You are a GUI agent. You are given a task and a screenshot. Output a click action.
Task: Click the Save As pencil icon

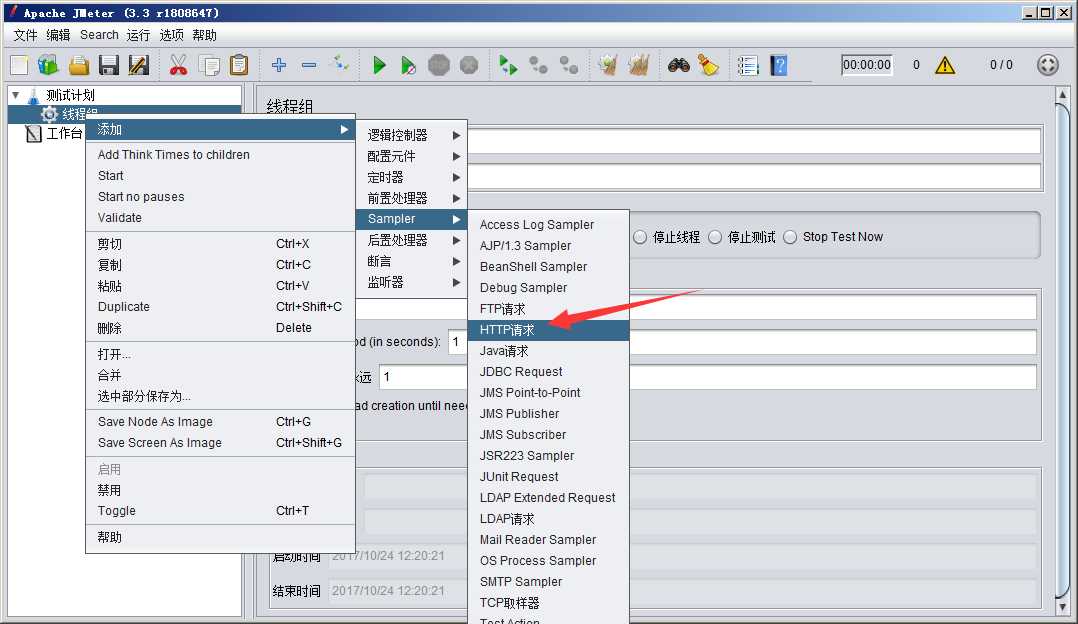(139, 65)
